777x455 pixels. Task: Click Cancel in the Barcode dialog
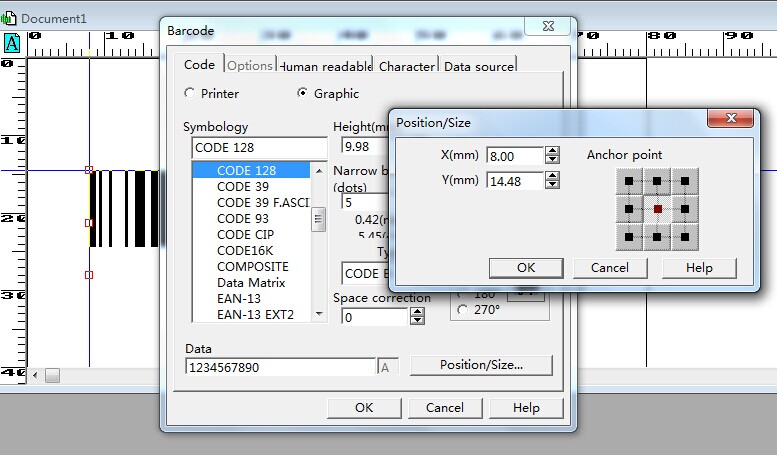(444, 408)
